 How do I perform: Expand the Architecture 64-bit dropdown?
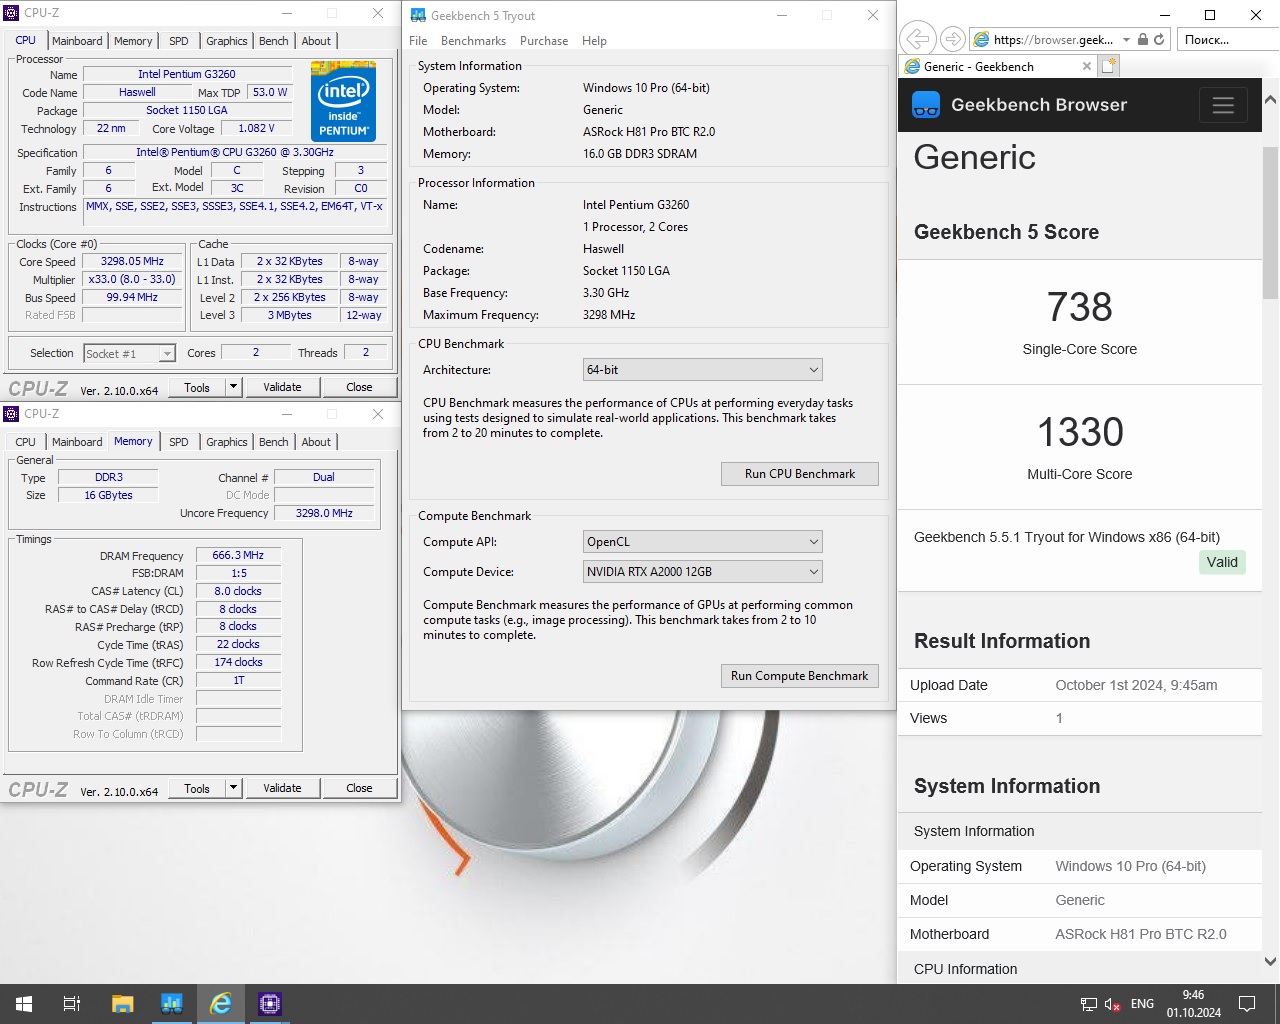tap(813, 370)
